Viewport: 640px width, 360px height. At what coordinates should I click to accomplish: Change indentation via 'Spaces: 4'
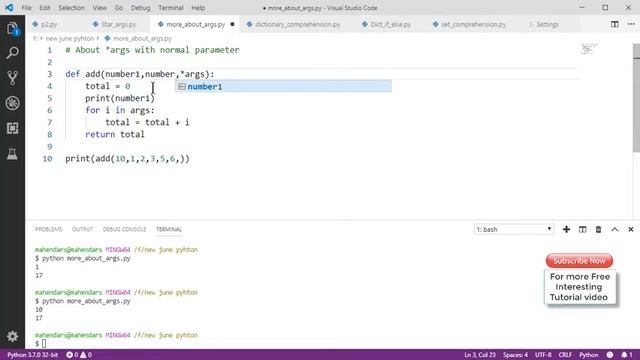click(515, 355)
